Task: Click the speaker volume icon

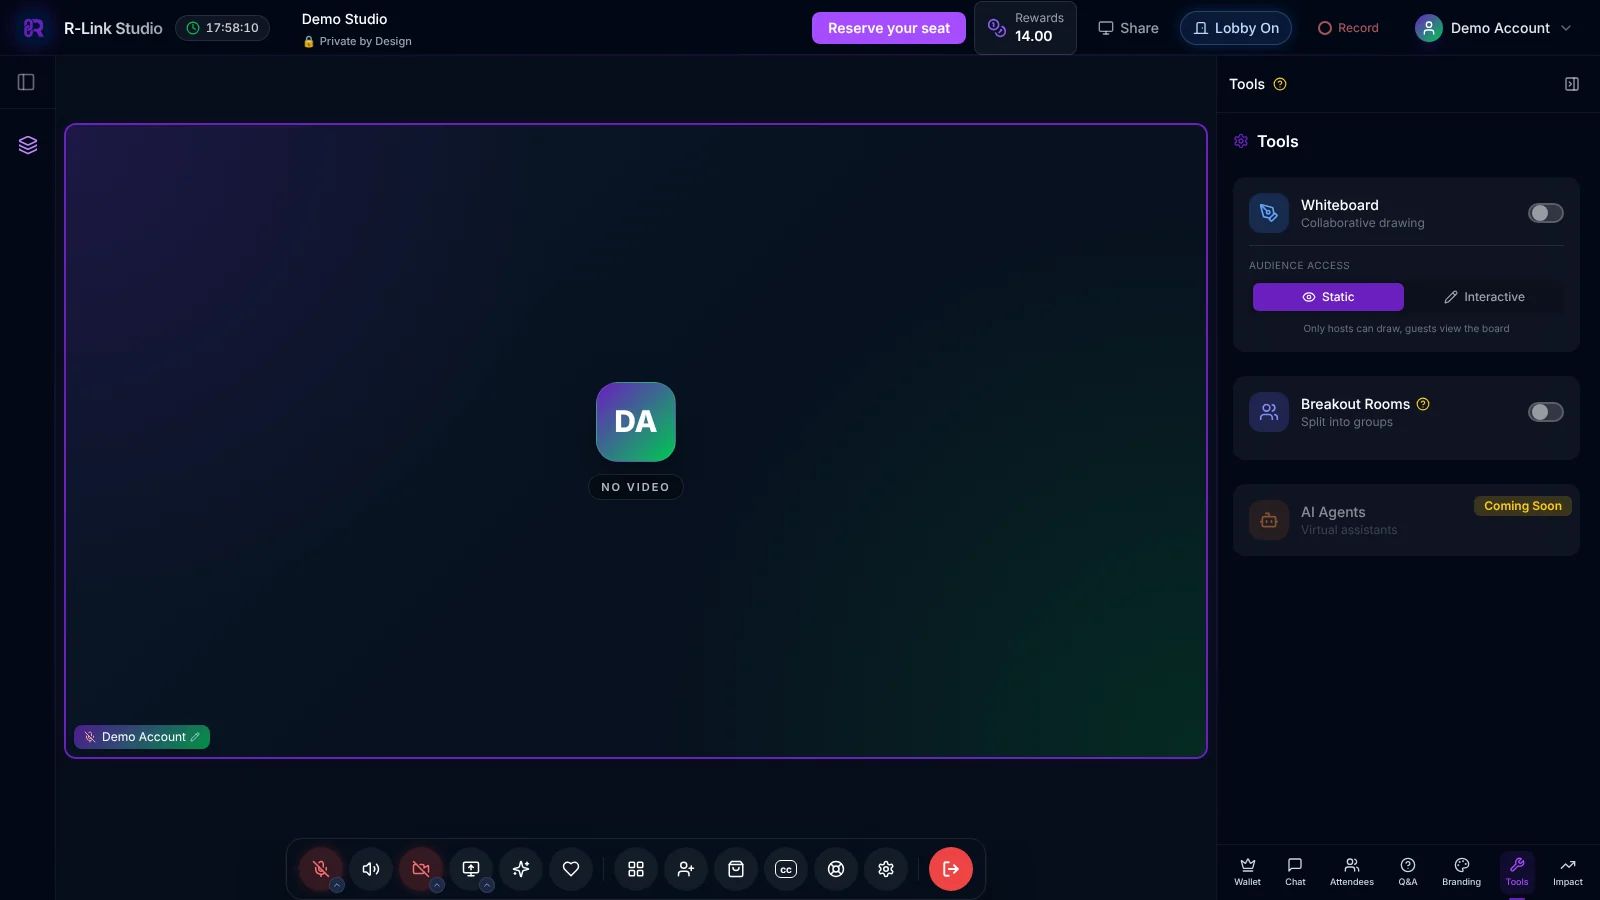Action: pos(371,869)
